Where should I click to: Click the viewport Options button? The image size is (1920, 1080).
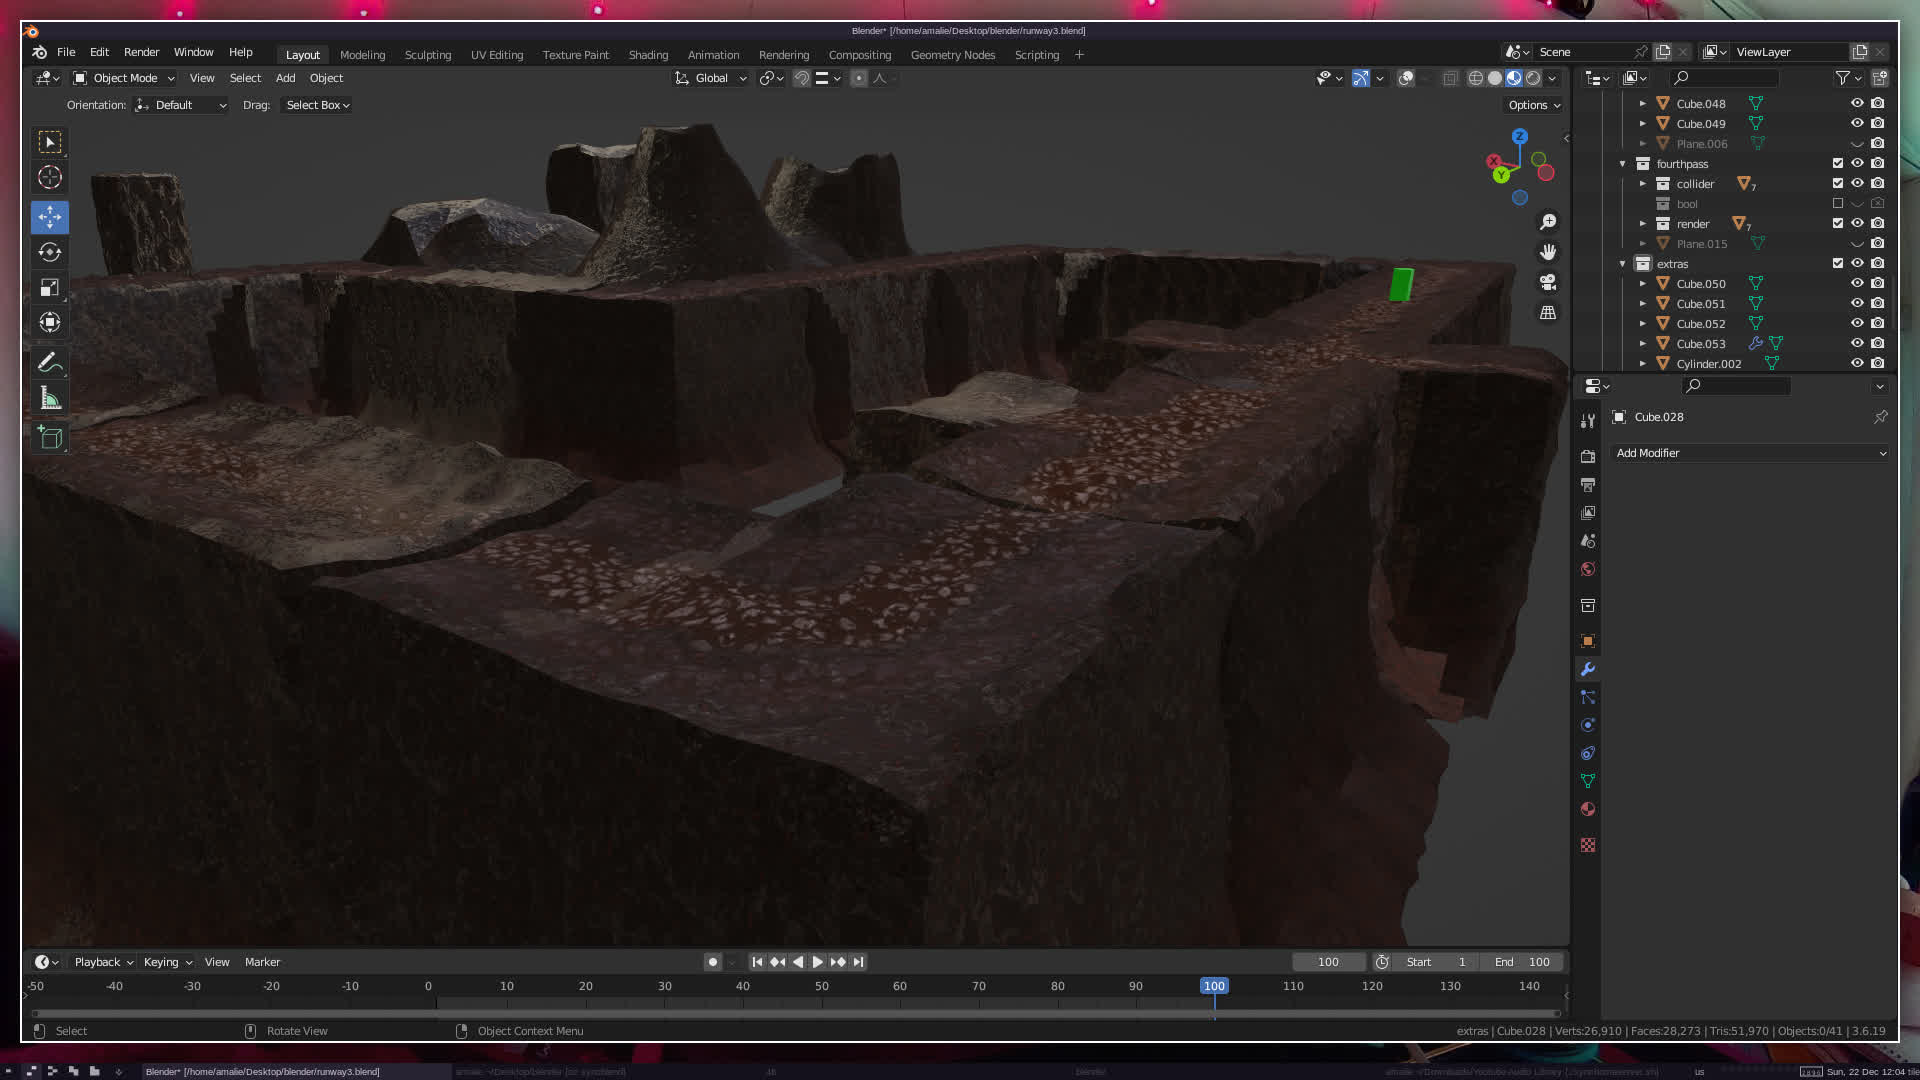point(1533,105)
